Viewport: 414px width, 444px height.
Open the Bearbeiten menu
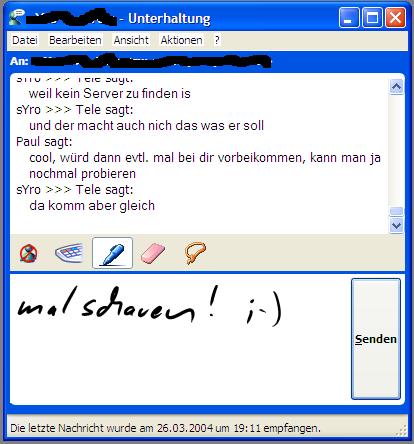point(75,40)
